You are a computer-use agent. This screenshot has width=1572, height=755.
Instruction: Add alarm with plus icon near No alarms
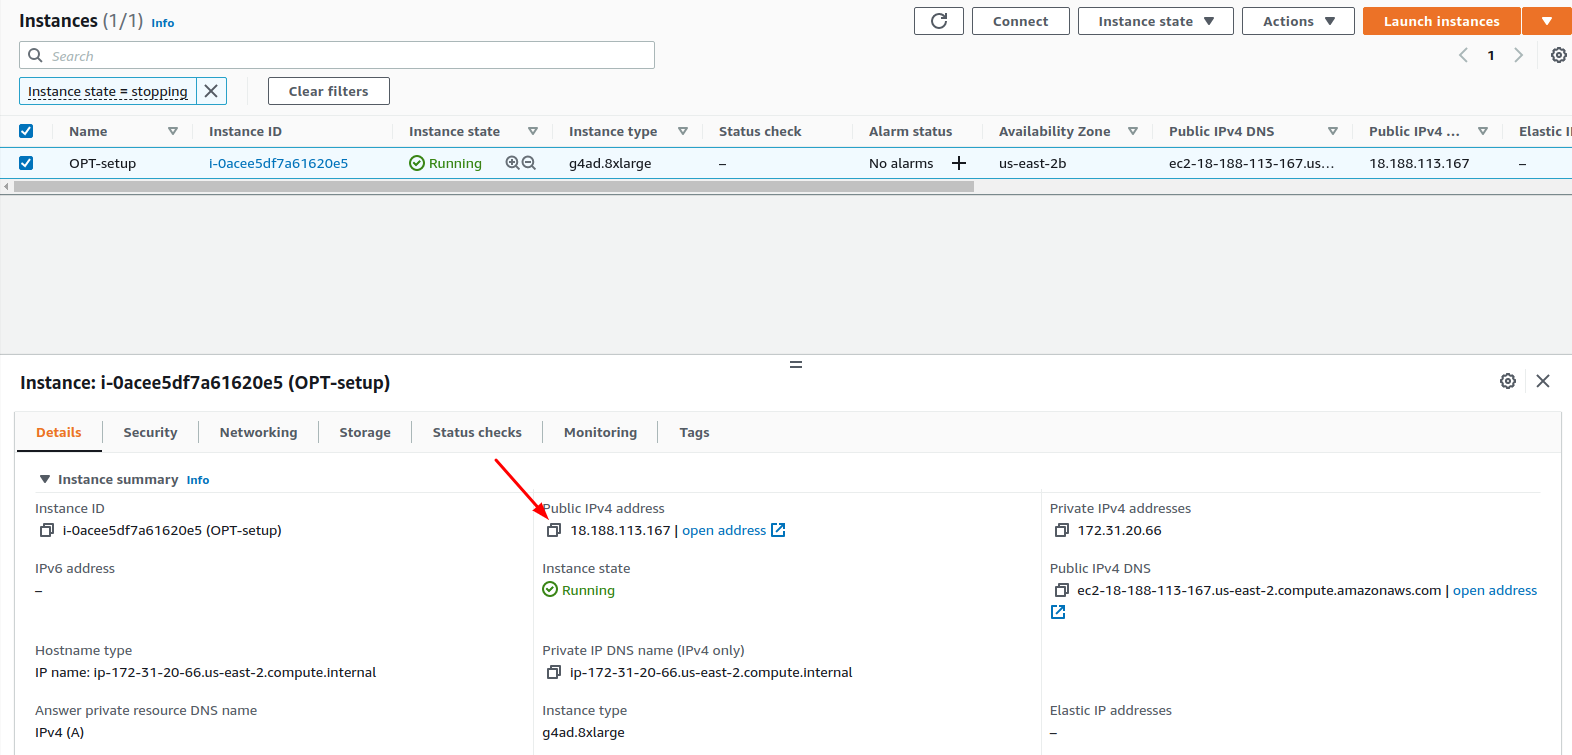tap(958, 163)
